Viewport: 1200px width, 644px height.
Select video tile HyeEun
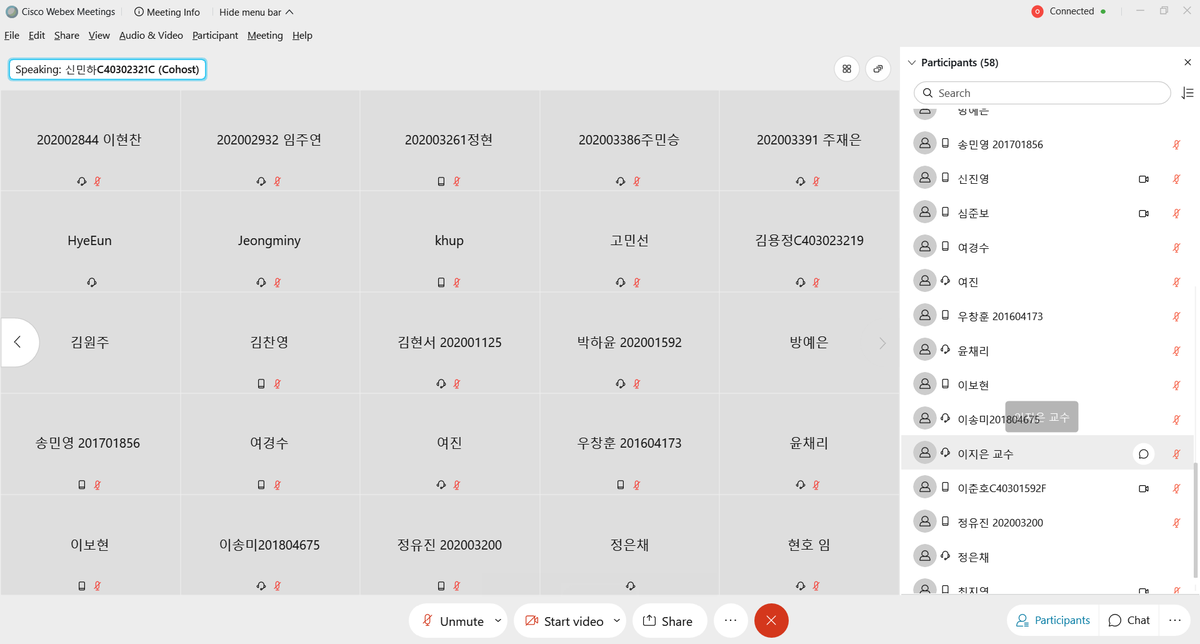coord(90,242)
